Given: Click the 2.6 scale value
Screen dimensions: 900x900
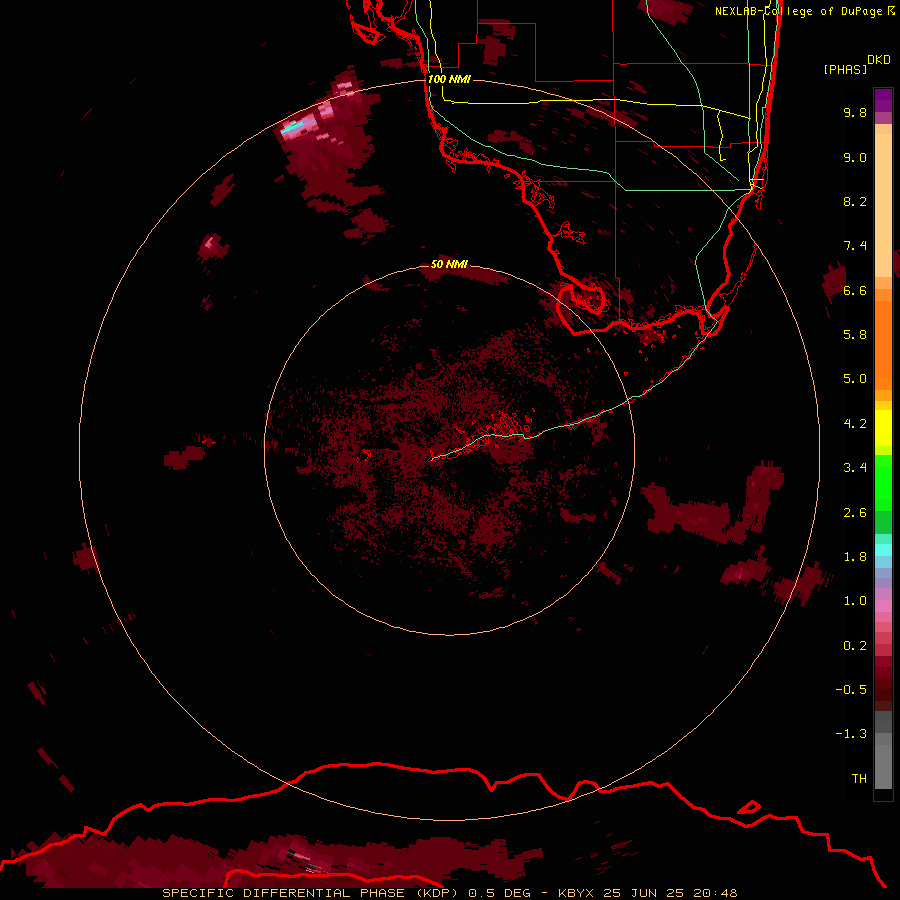Looking at the screenshot, I should (855, 513).
